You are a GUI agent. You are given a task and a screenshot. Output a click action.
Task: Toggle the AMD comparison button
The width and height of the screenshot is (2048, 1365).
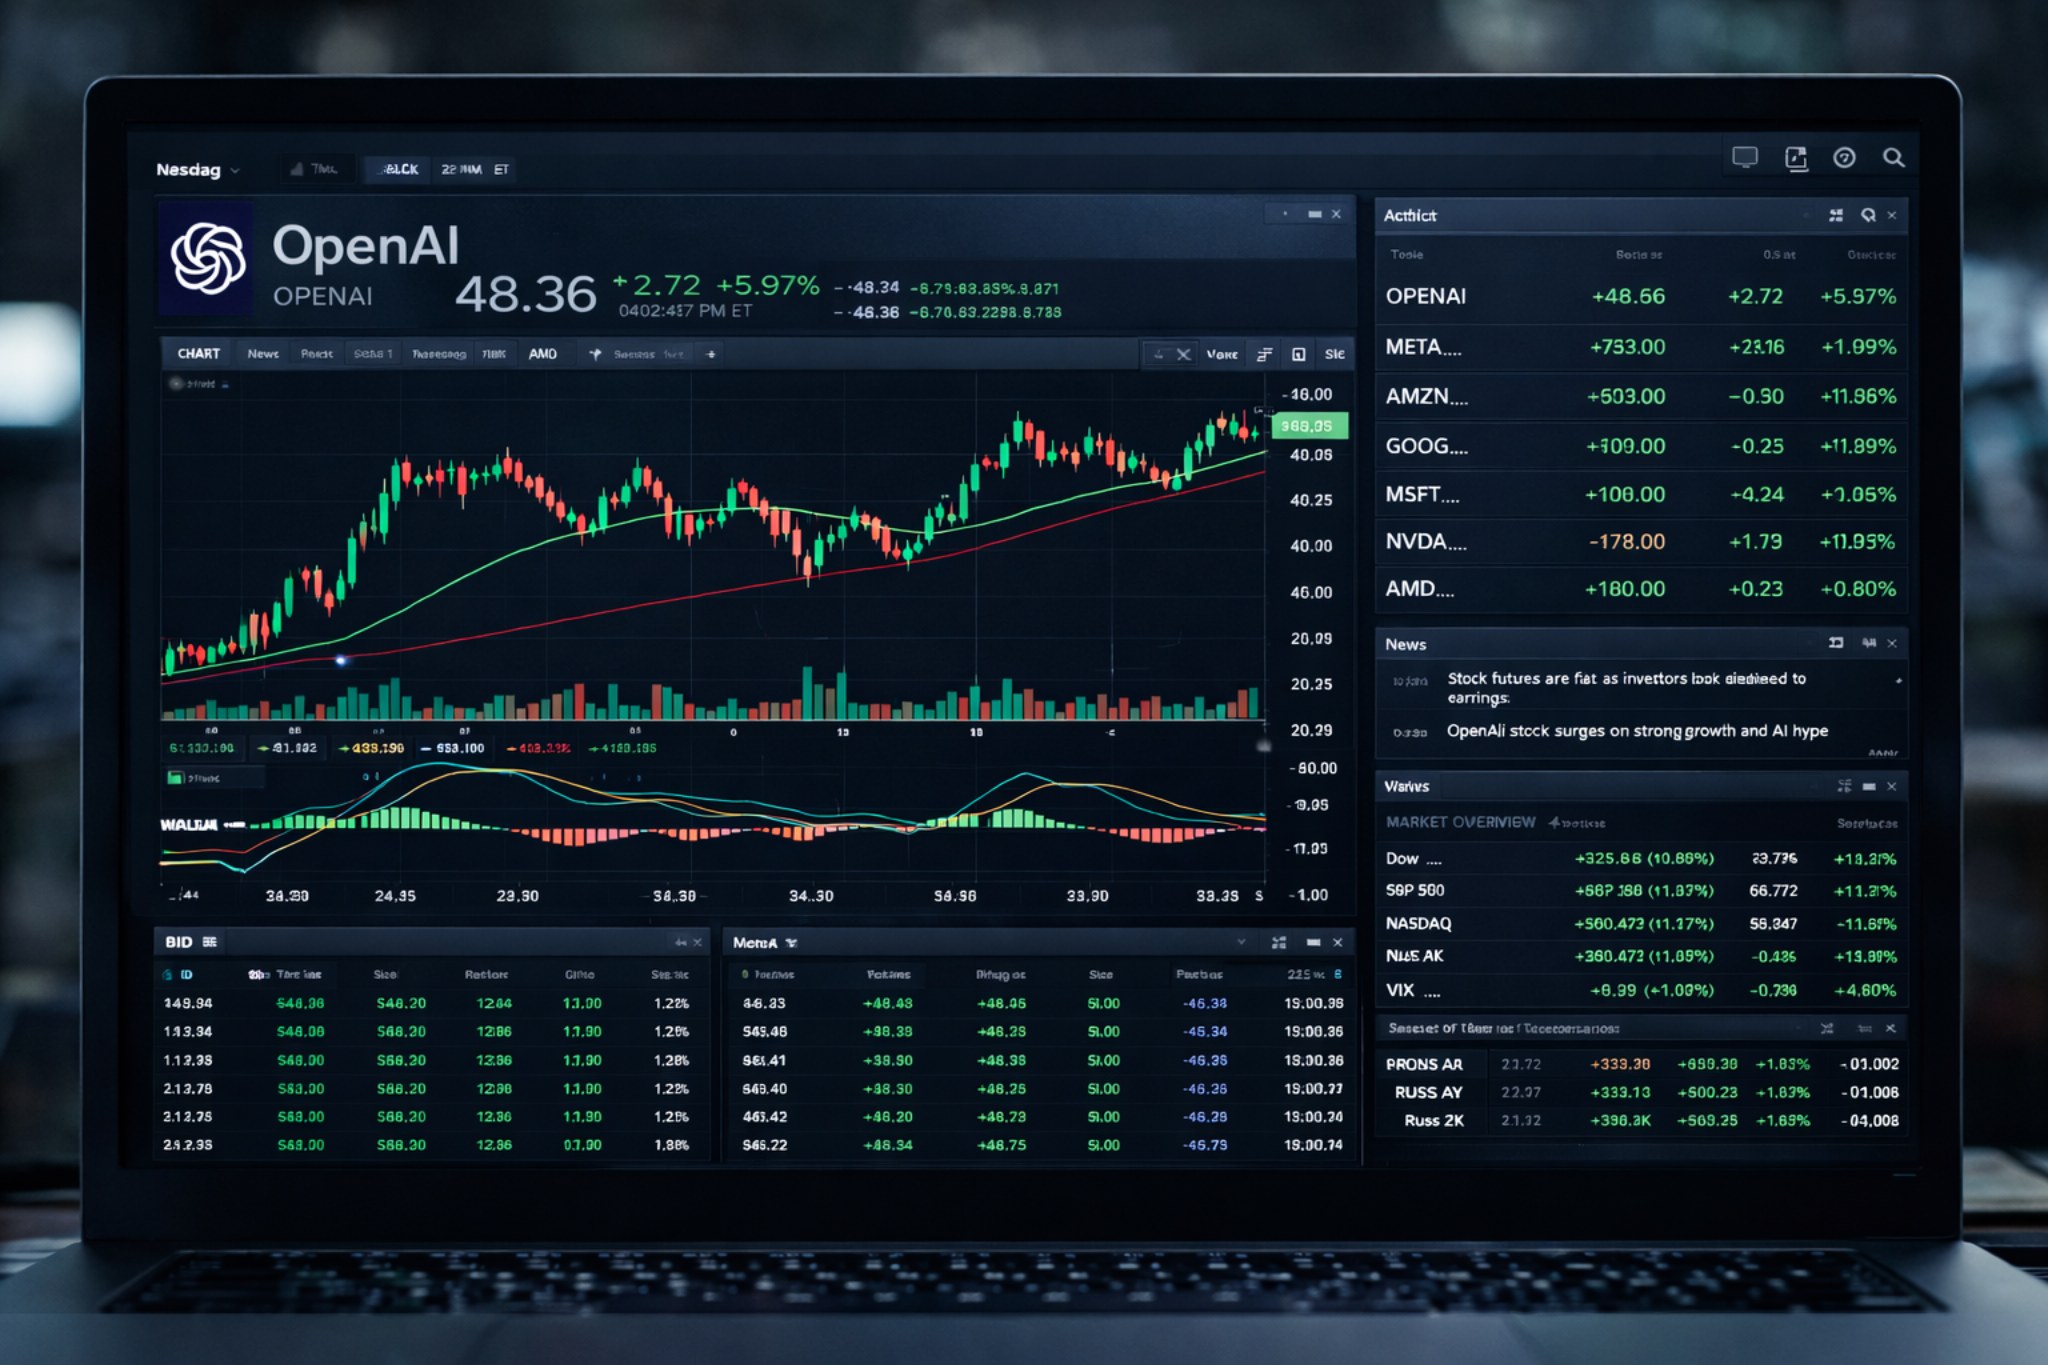(542, 354)
